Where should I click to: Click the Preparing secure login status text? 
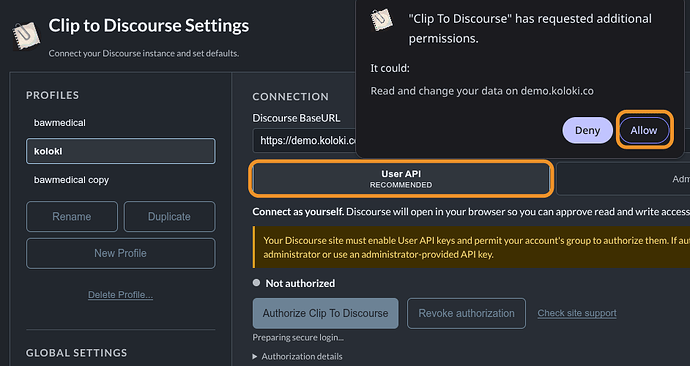tap(298, 337)
